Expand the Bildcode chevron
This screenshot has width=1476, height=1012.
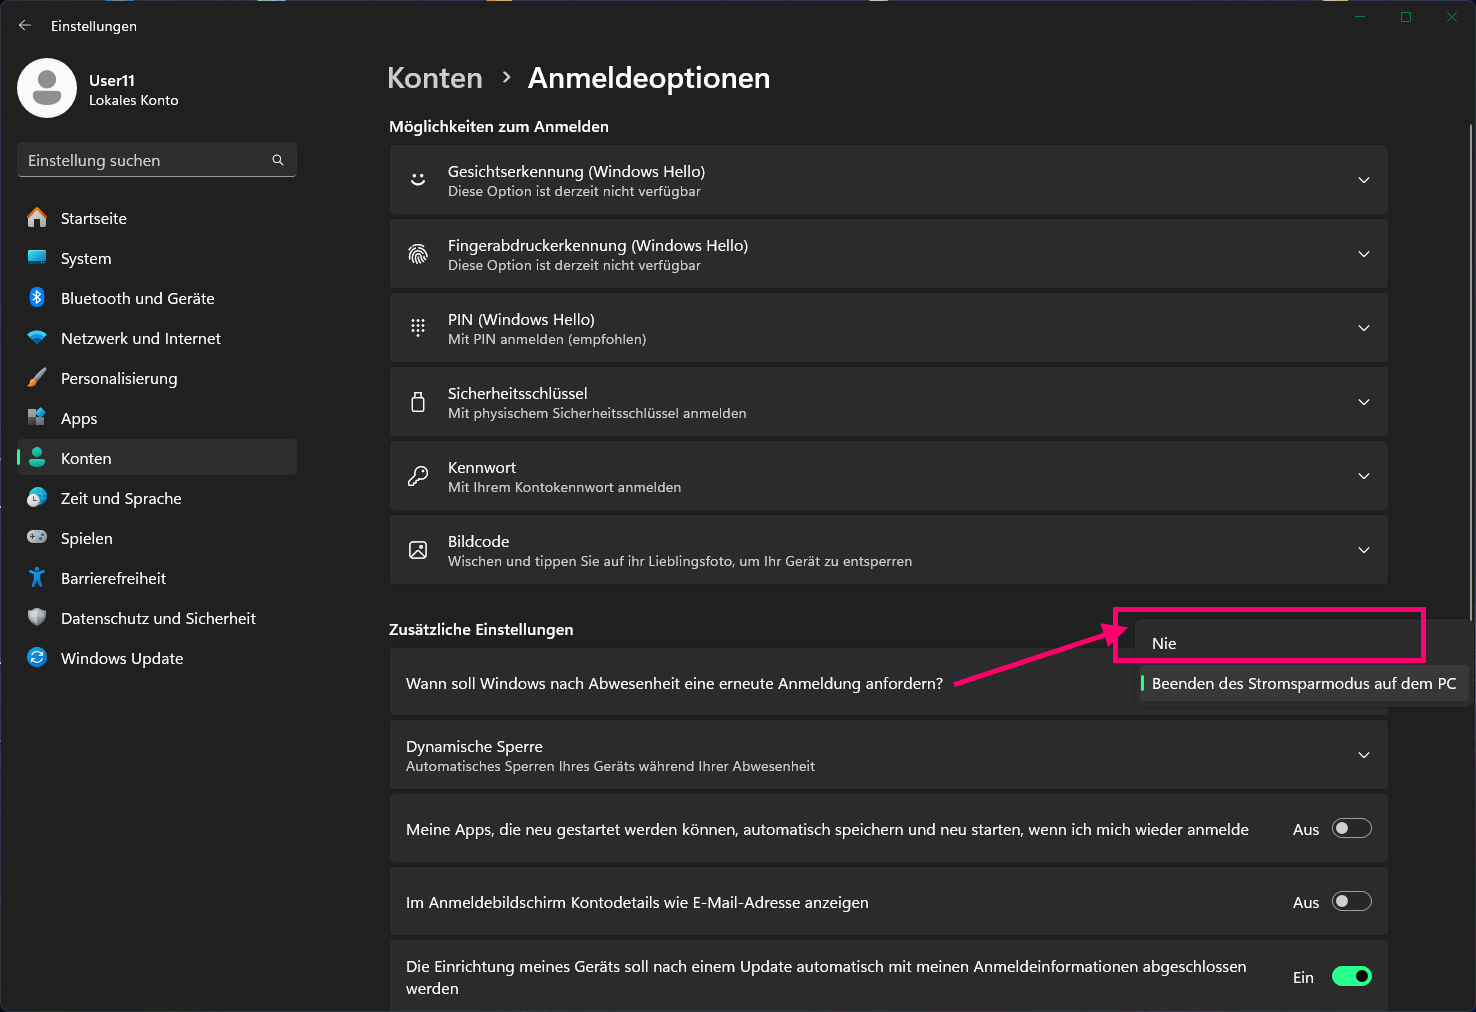pos(1363,550)
